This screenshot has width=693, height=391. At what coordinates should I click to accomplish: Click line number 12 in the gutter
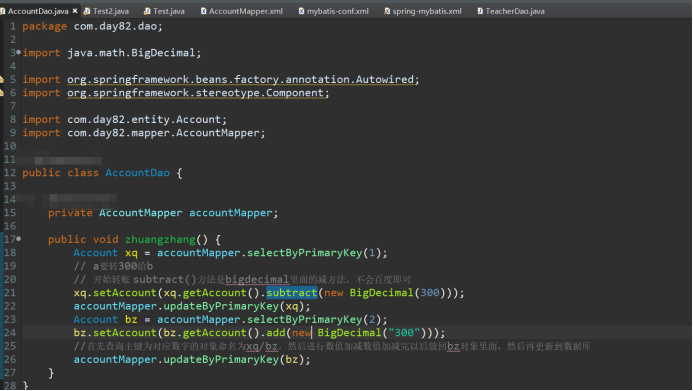(x=10, y=173)
